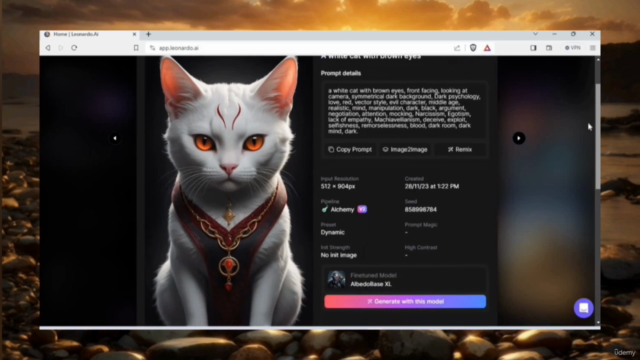Reload the Leonardo.Ai page
This screenshot has height=360, width=640.
coord(74,48)
